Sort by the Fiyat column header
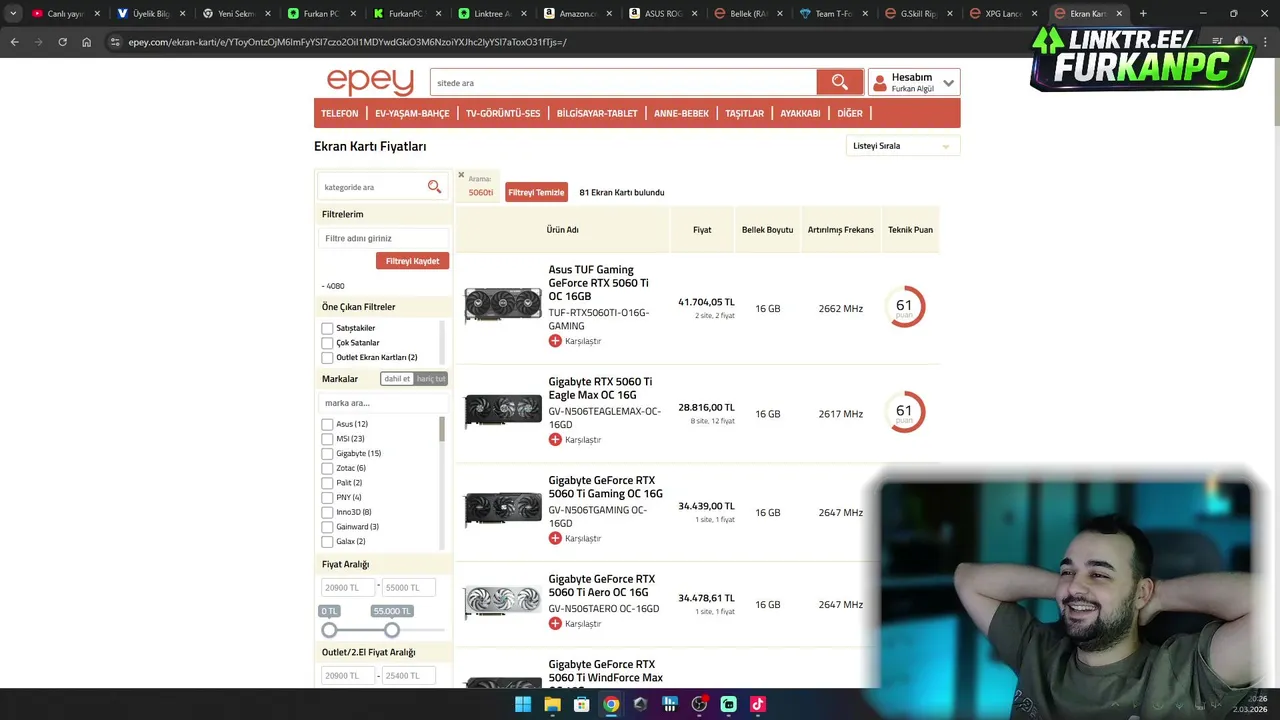The image size is (1280, 720). [x=702, y=230]
